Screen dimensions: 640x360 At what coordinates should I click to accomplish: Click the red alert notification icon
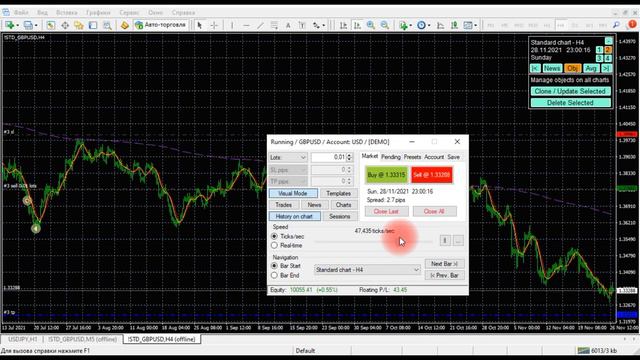point(632,24)
